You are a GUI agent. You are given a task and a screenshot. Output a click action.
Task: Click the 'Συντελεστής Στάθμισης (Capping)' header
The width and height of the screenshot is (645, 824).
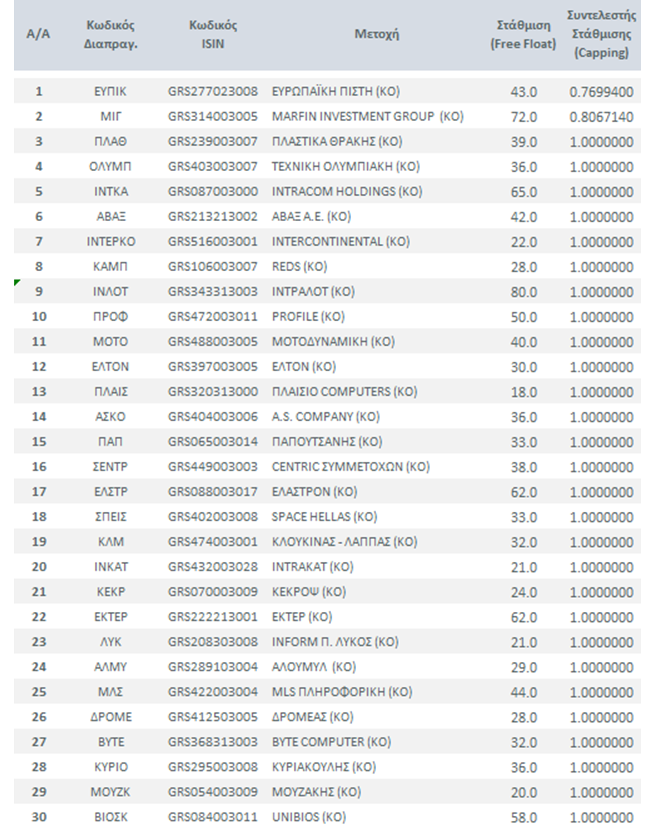coord(601,34)
